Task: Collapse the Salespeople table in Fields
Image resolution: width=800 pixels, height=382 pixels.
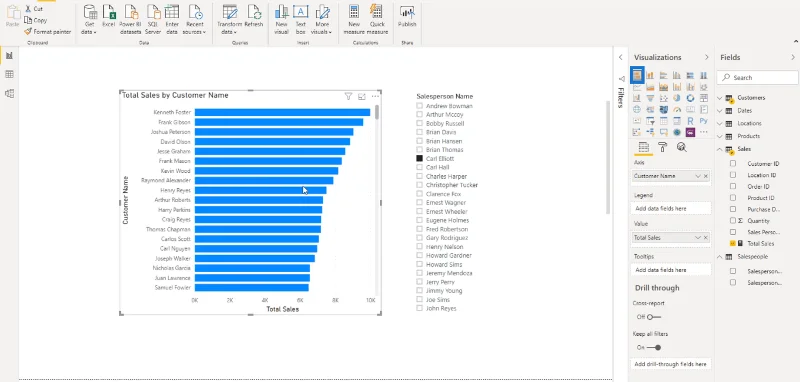Action: click(720, 257)
